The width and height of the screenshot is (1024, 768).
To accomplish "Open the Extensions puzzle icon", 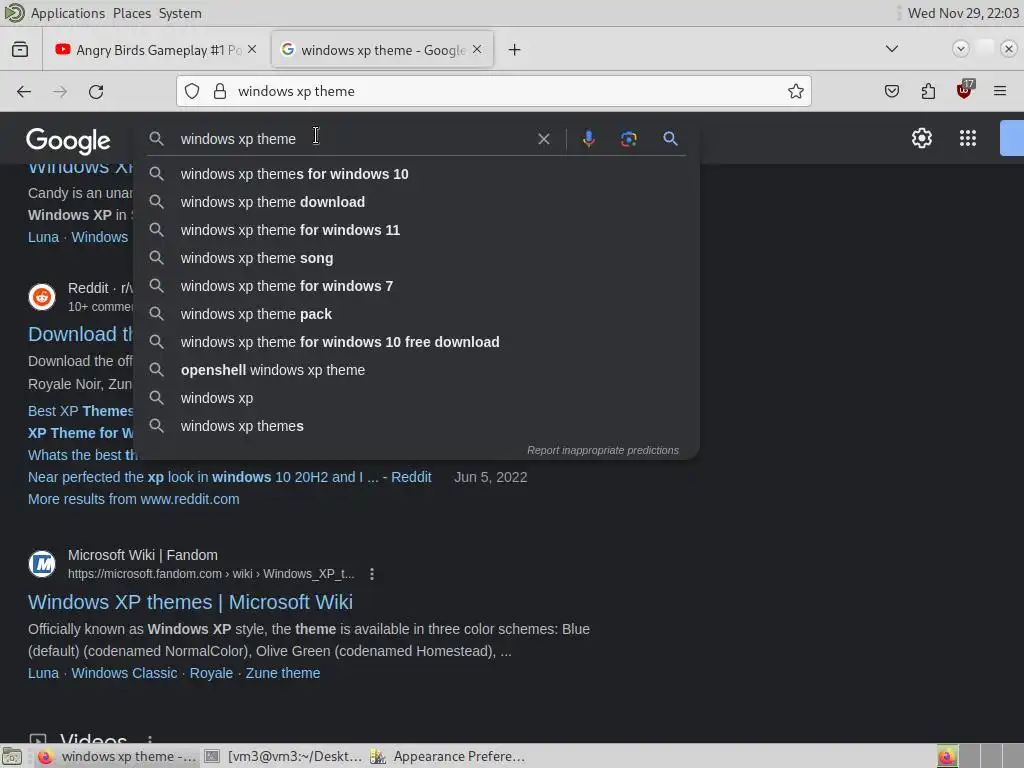I will [928, 91].
